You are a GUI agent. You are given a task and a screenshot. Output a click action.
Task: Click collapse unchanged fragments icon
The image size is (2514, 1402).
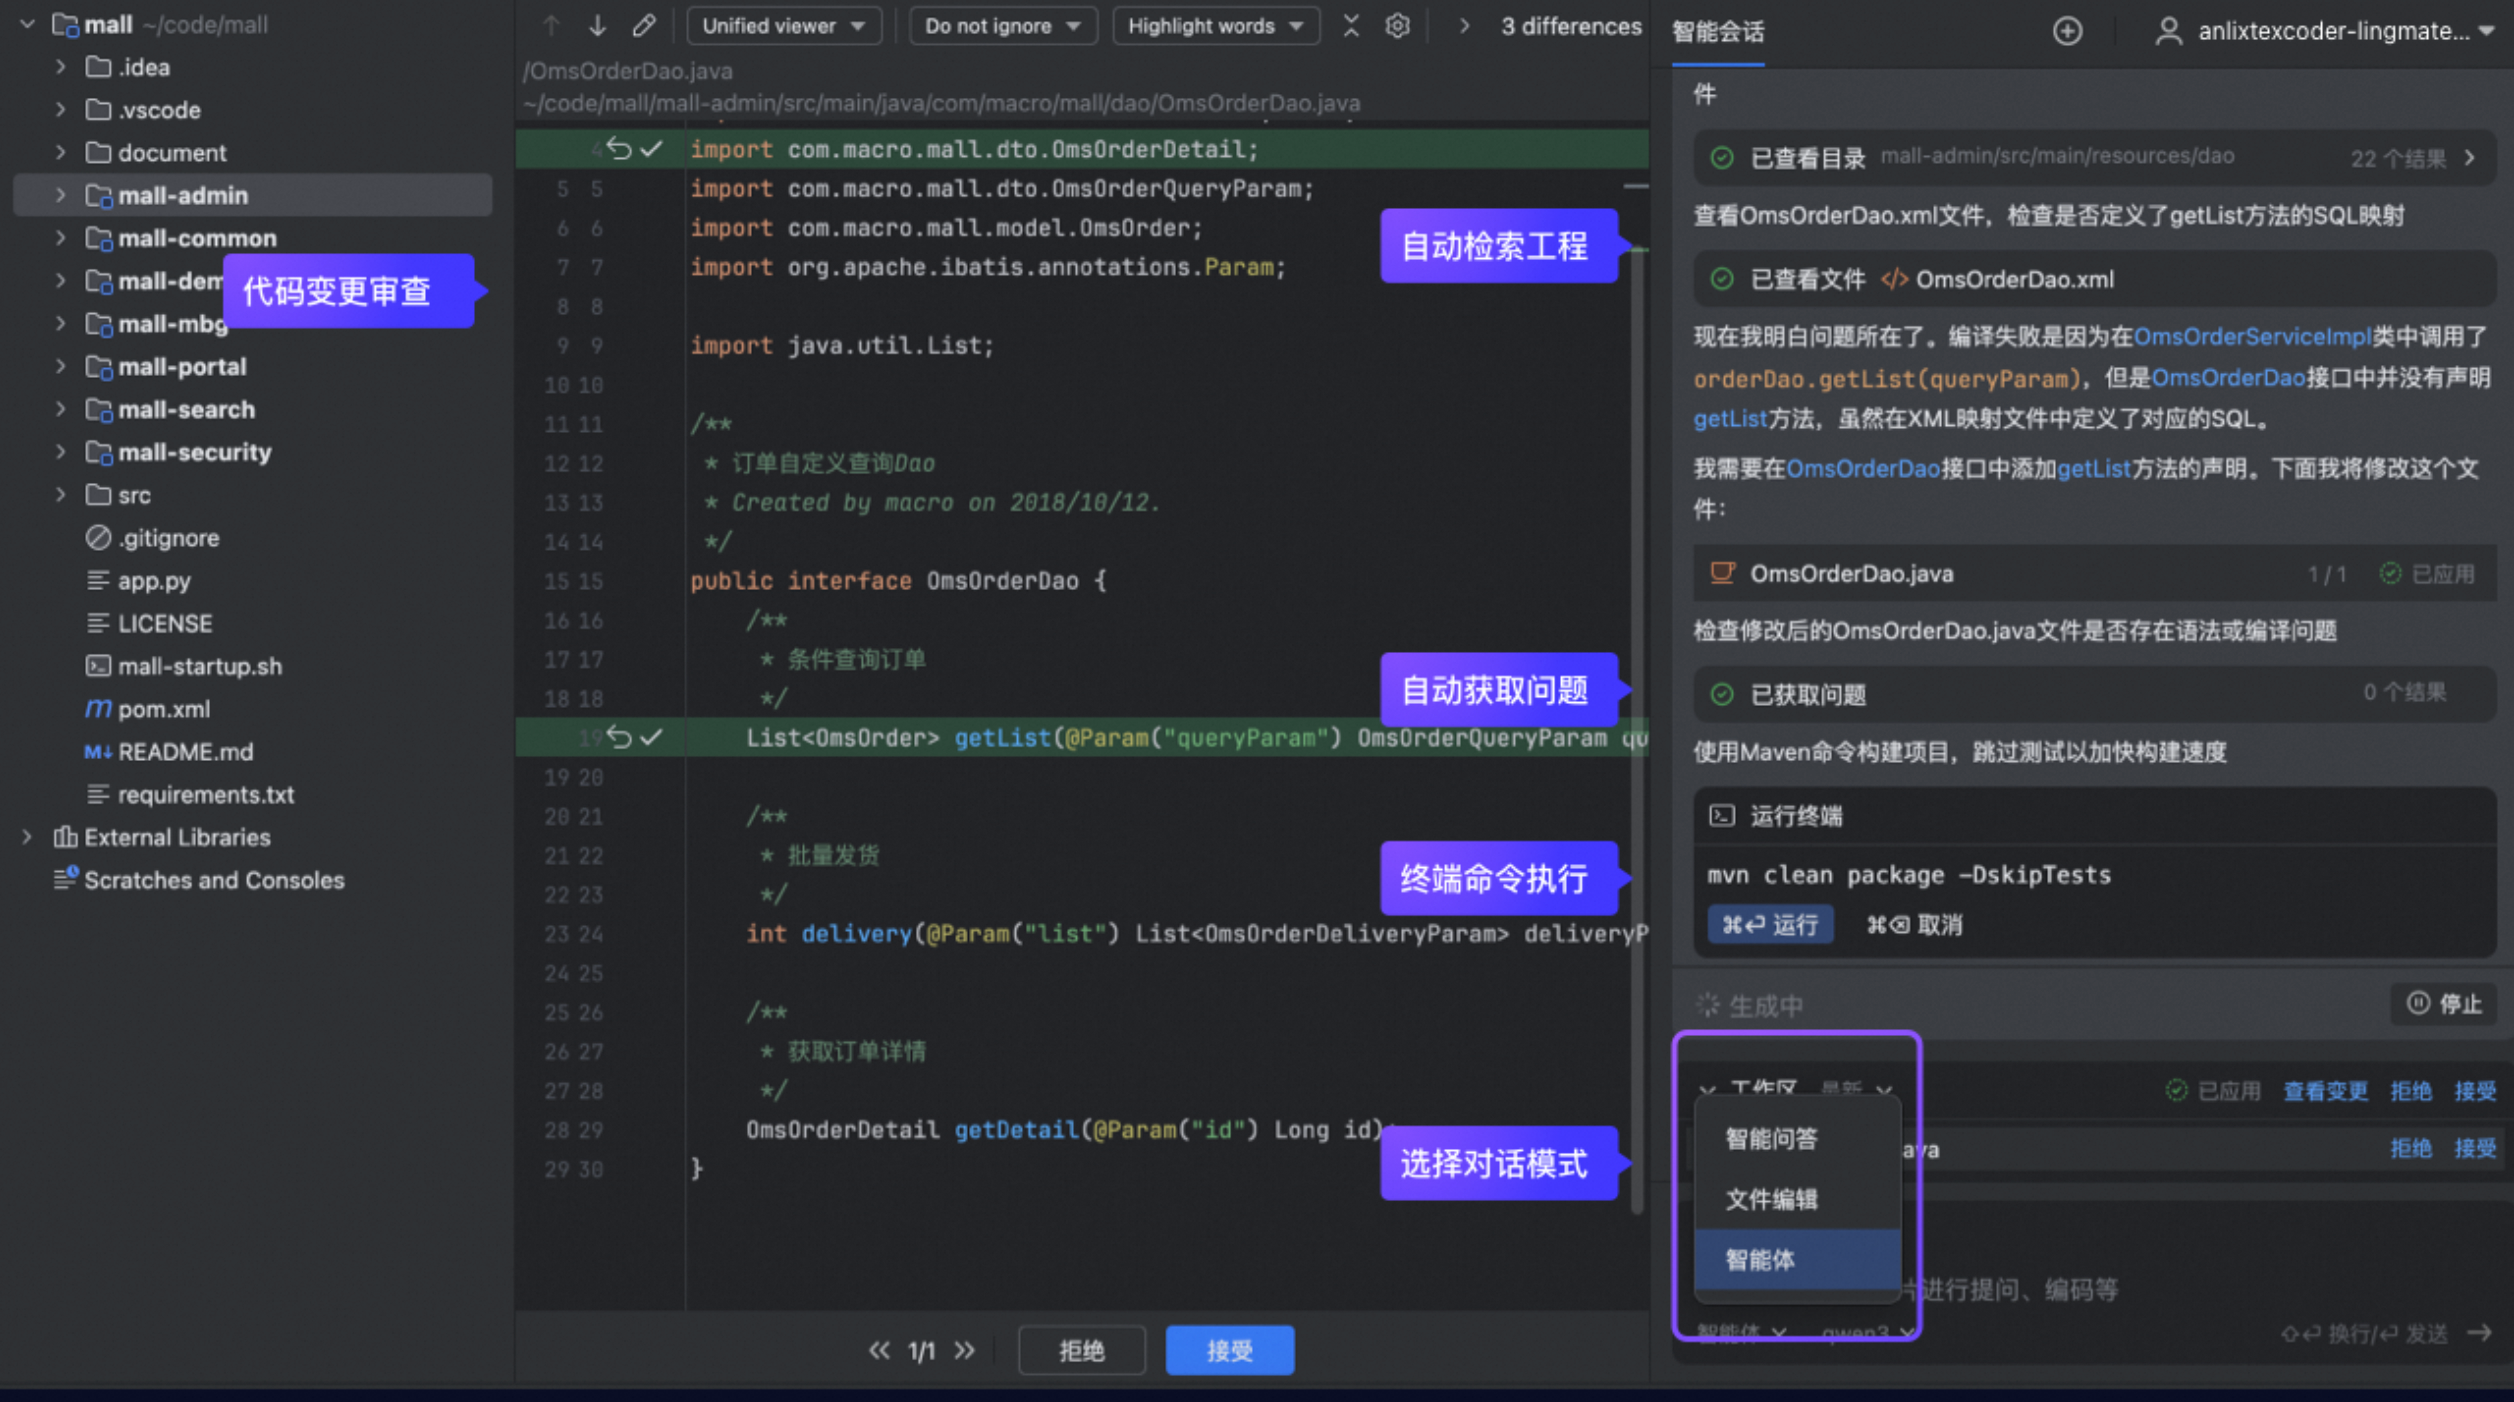[1351, 26]
